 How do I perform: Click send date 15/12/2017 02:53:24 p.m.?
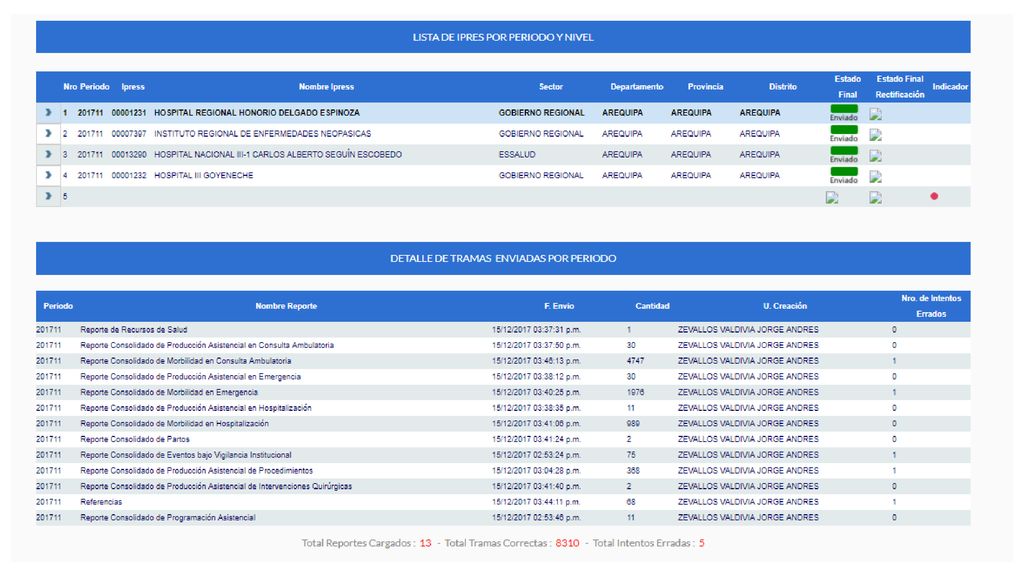point(536,455)
